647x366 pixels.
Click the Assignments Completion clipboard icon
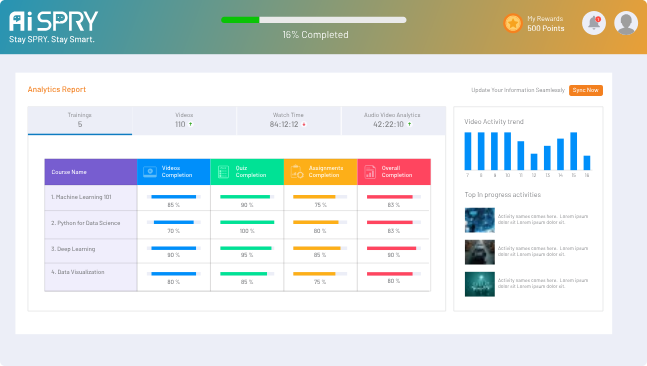pos(297,172)
